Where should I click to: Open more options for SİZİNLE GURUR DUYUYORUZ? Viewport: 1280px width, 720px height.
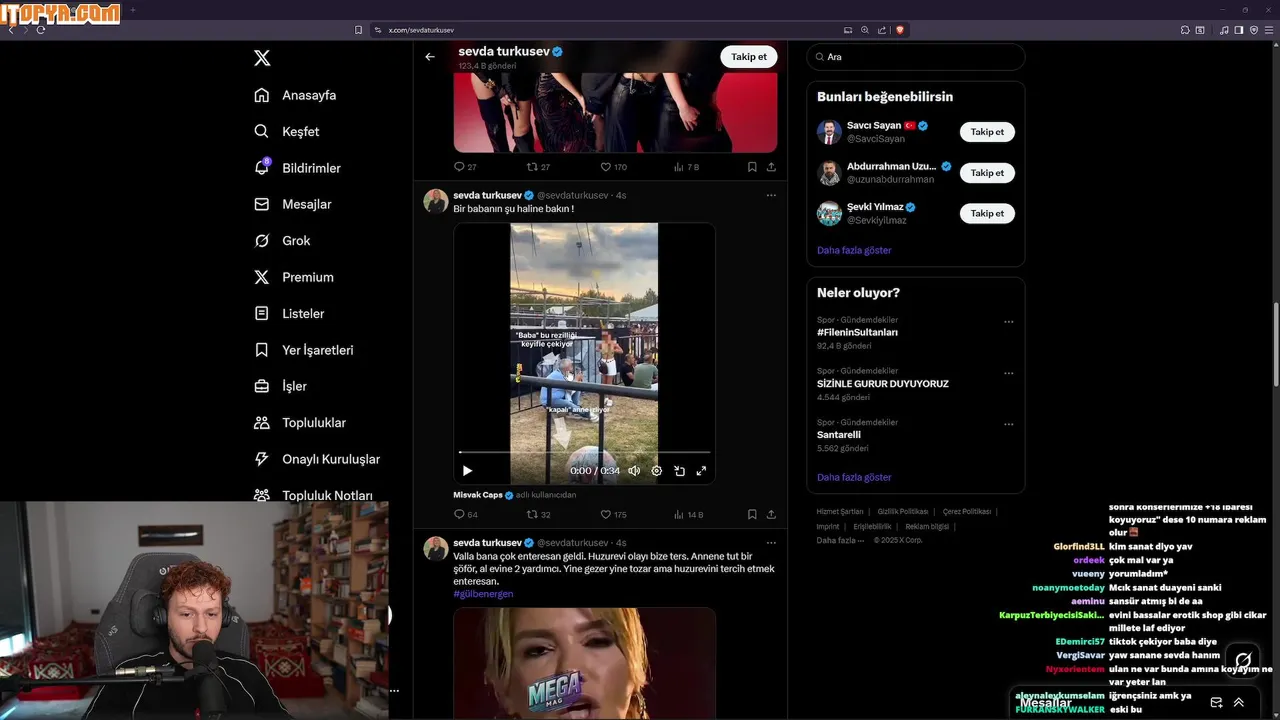(x=1008, y=373)
